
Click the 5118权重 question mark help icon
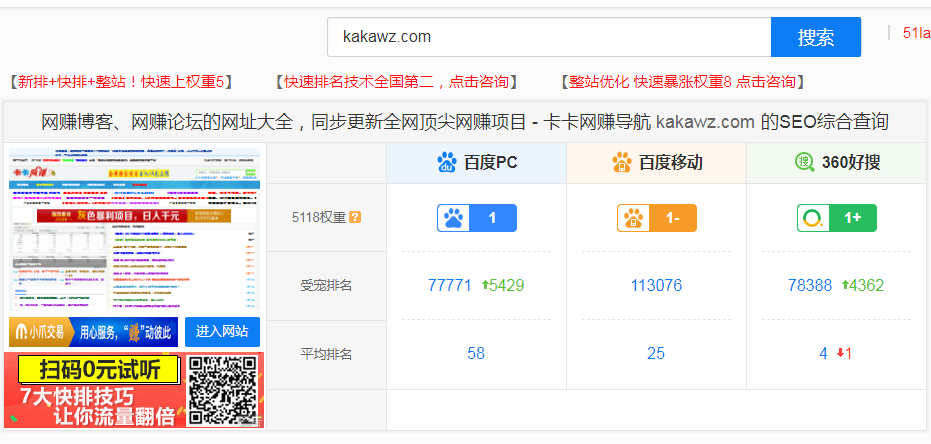tap(355, 217)
